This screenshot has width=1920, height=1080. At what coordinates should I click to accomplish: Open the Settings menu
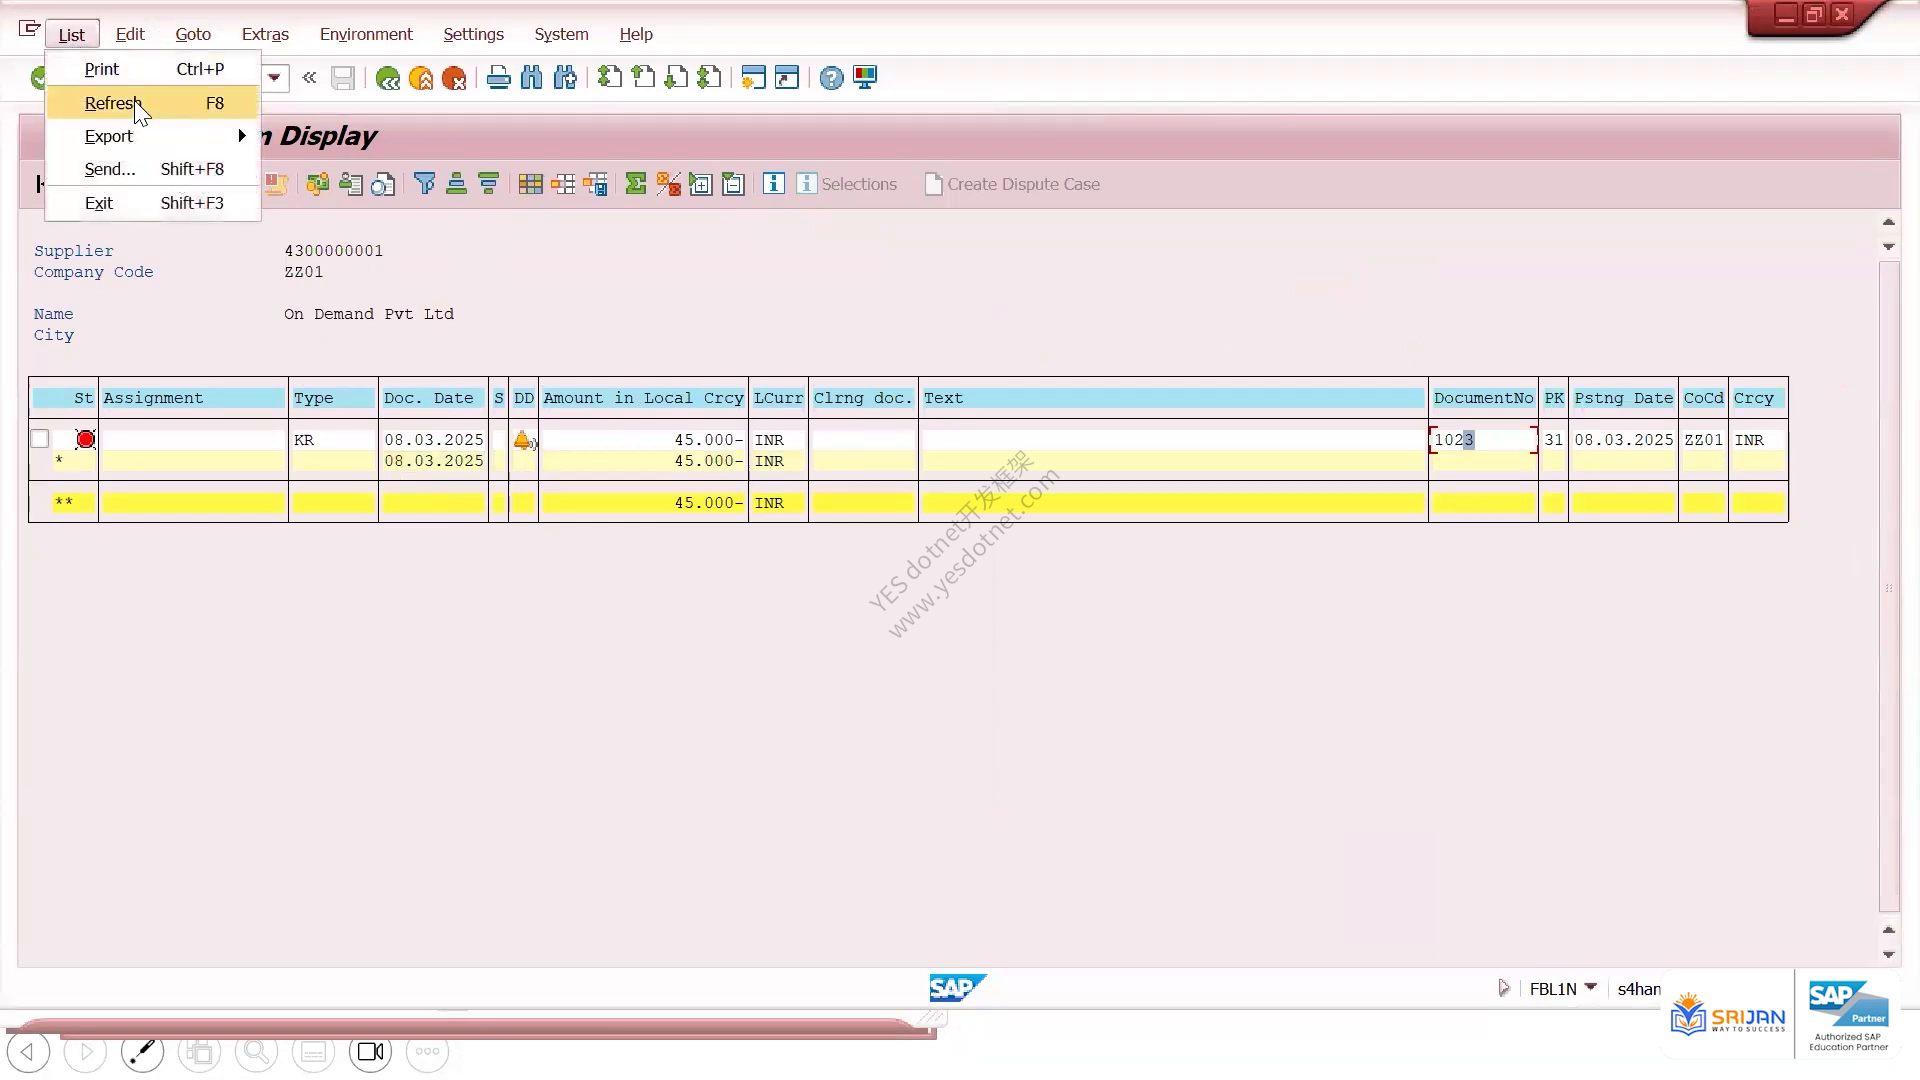point(473,34)
